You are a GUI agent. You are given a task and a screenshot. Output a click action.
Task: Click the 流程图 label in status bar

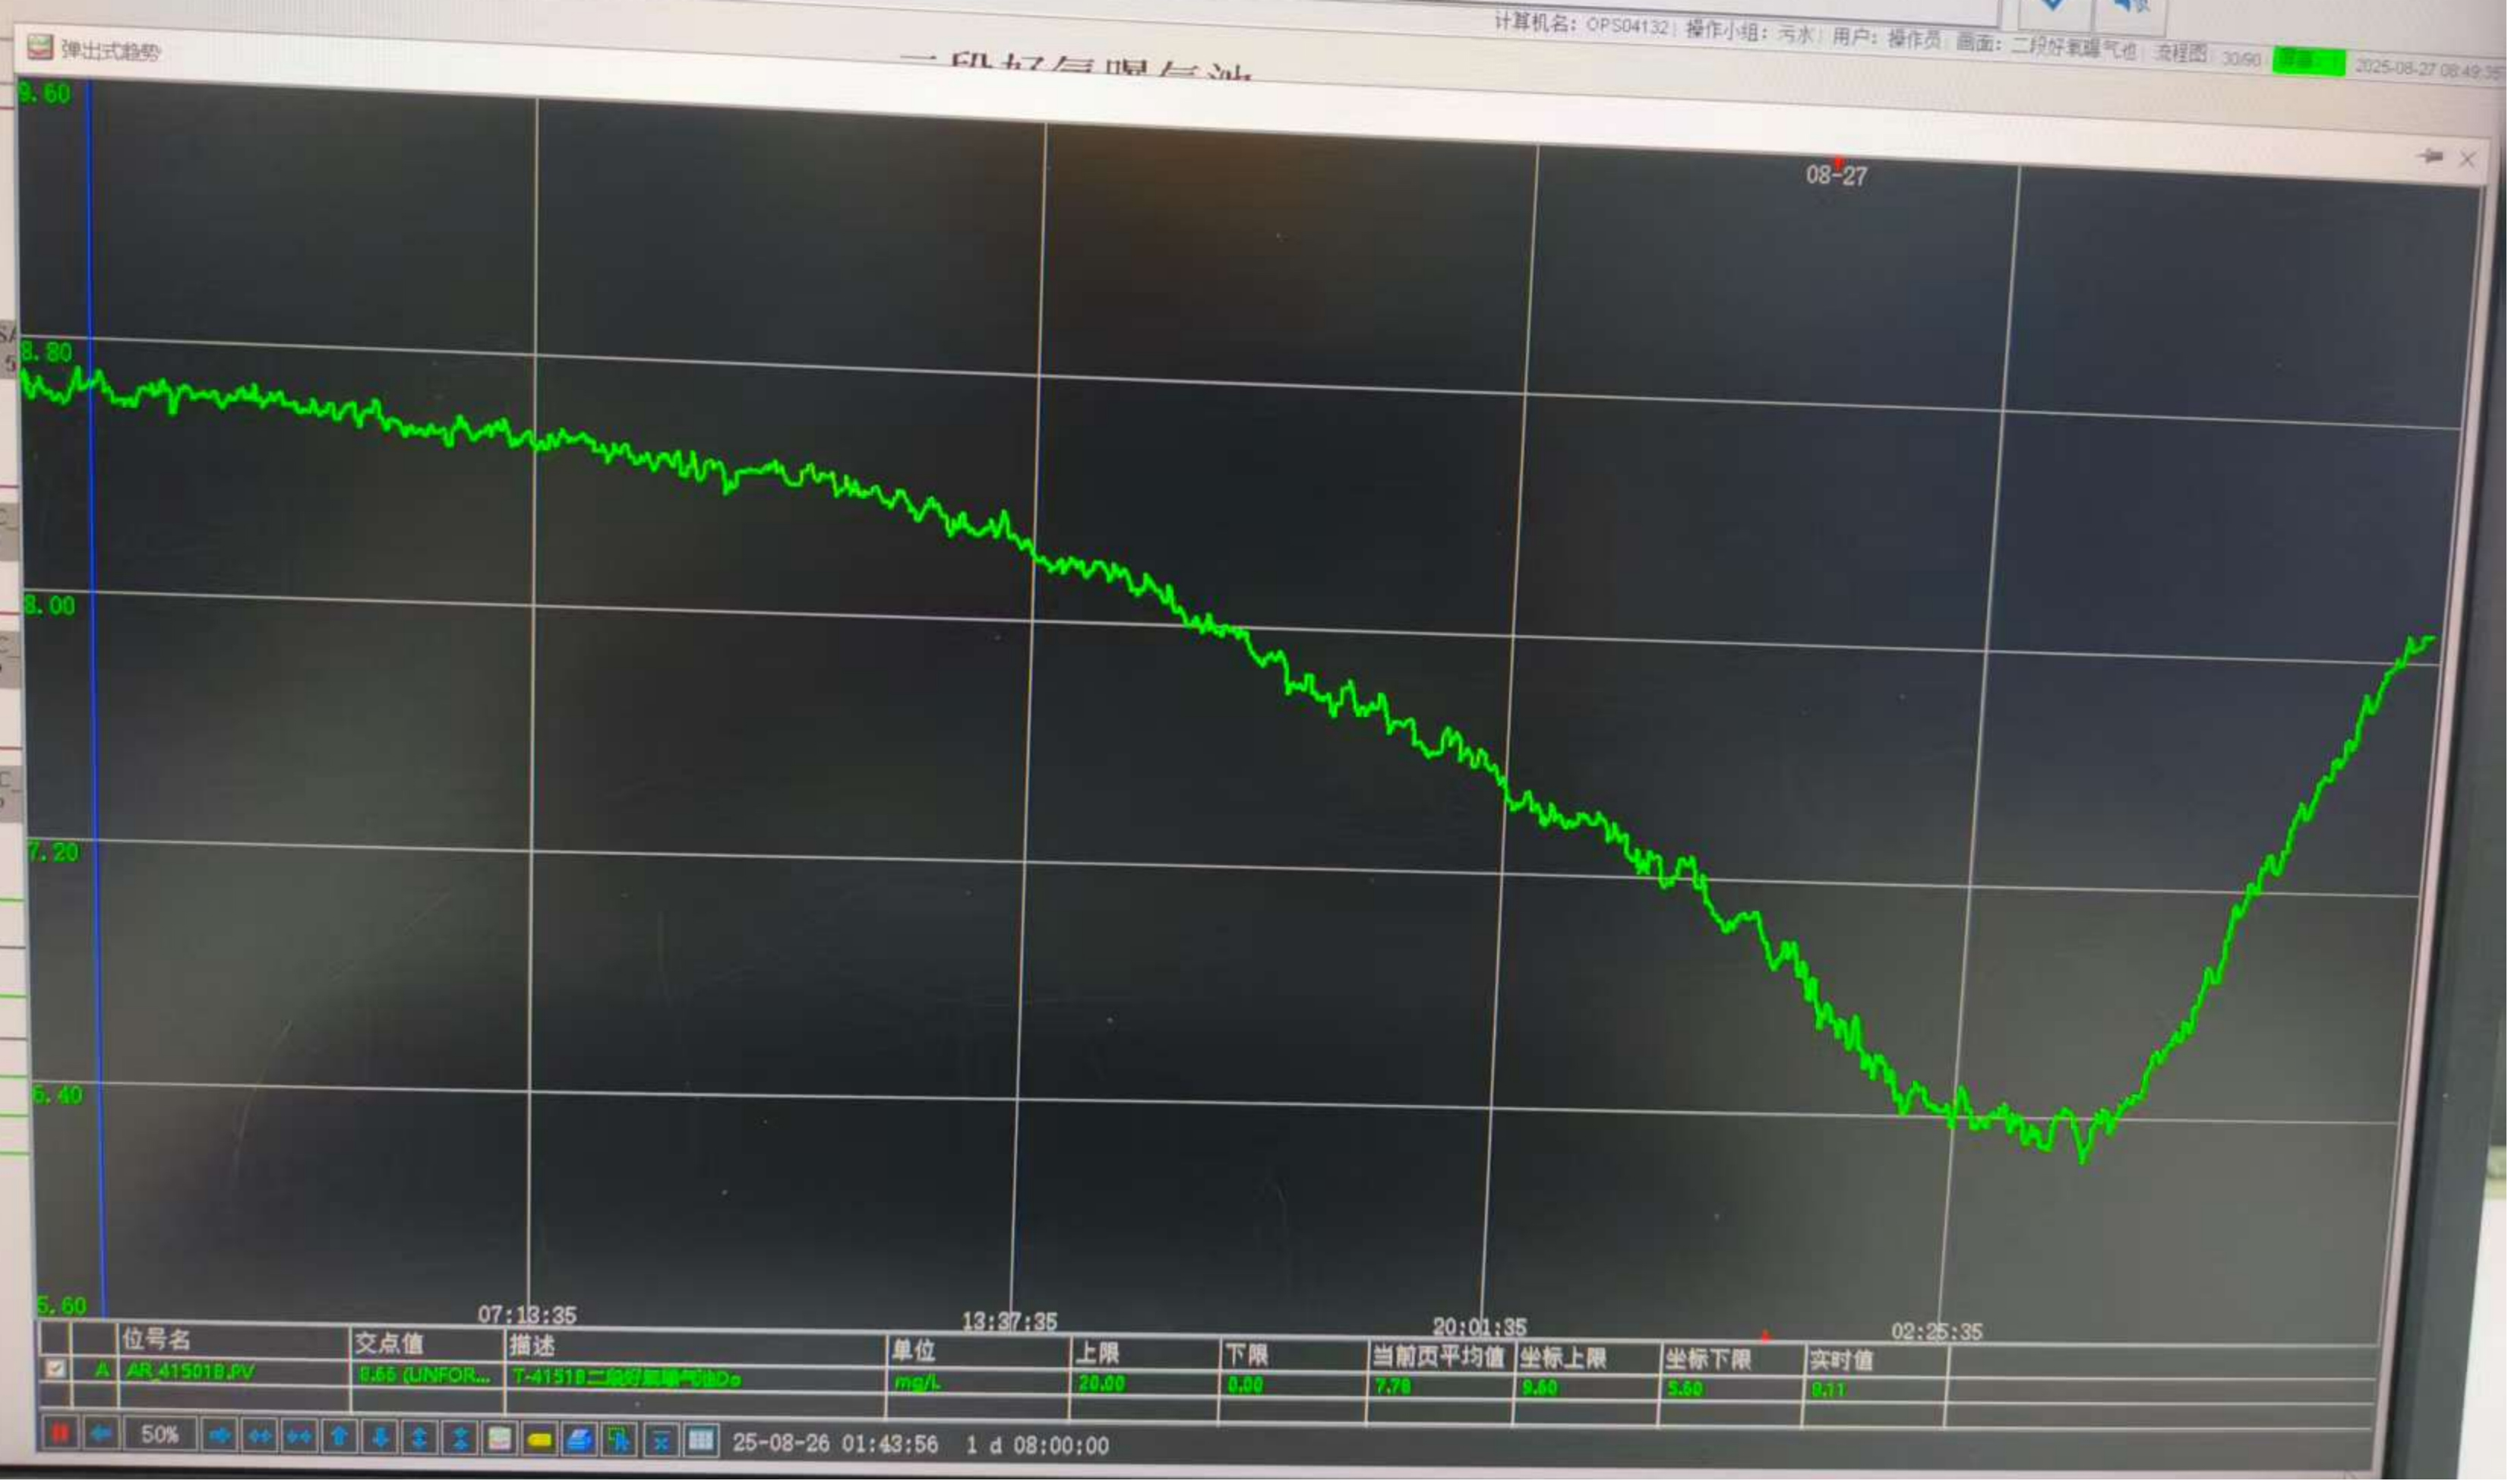click(2181, 53)
